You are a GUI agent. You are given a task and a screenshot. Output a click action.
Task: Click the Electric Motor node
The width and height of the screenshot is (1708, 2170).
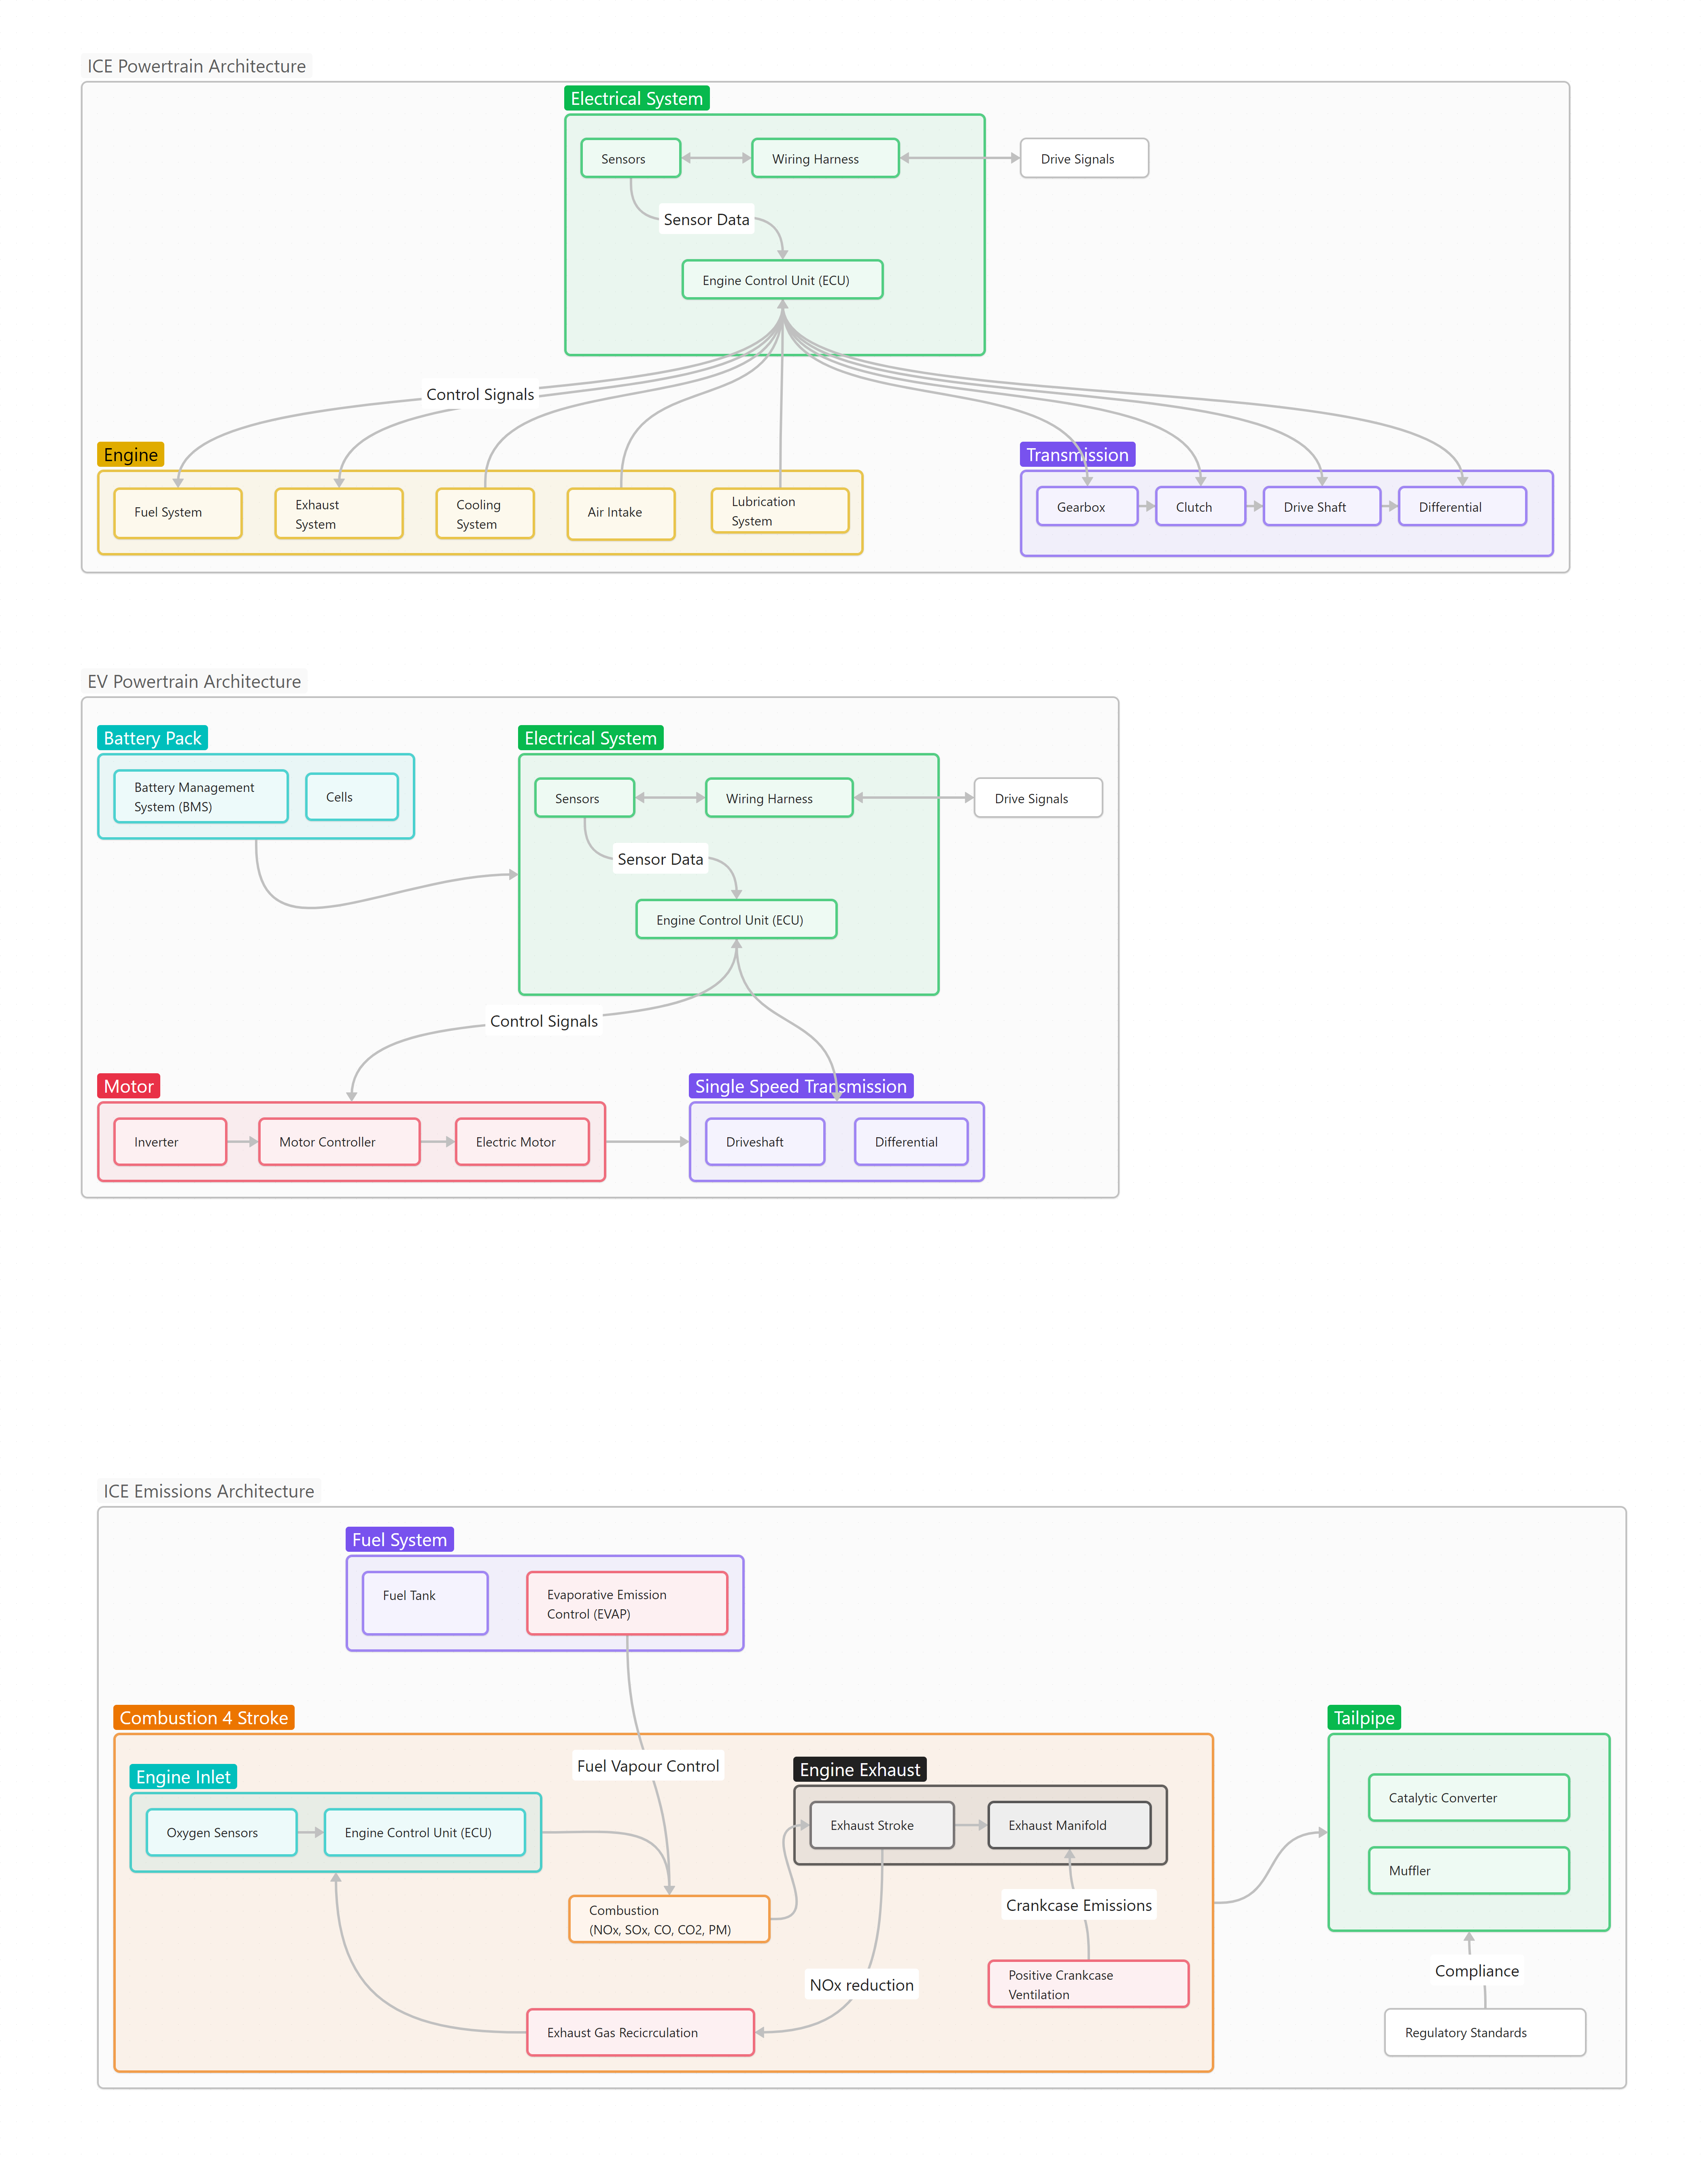point(521,1141)
